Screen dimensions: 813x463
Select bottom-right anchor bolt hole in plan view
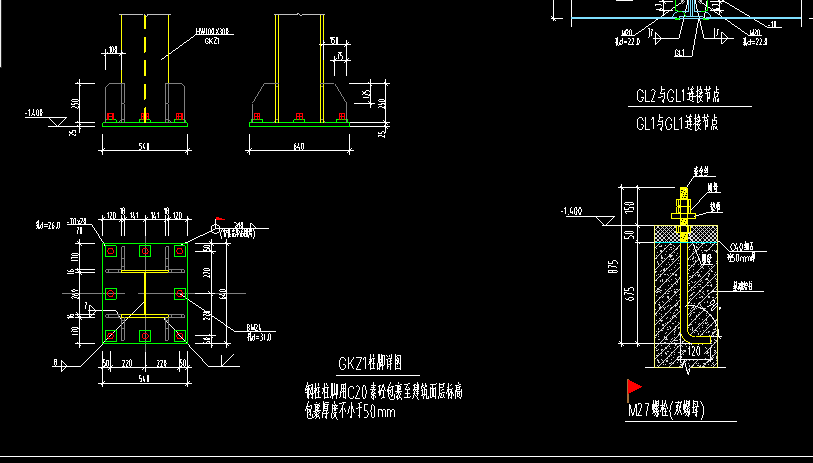[179, 336]
